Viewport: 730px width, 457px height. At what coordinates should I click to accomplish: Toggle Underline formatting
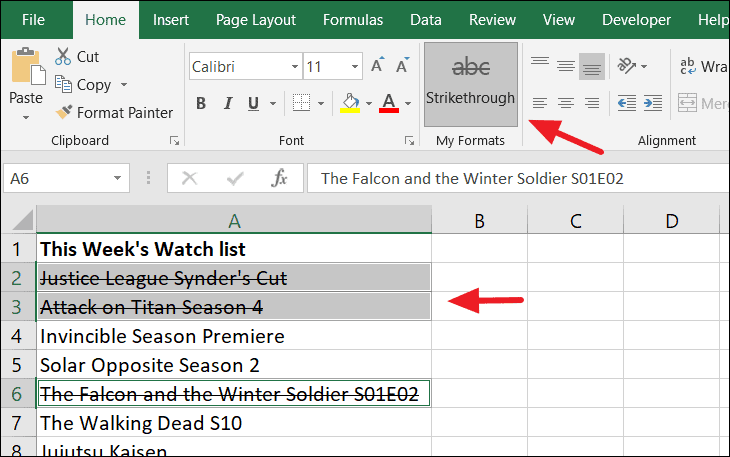coord(253,103)
